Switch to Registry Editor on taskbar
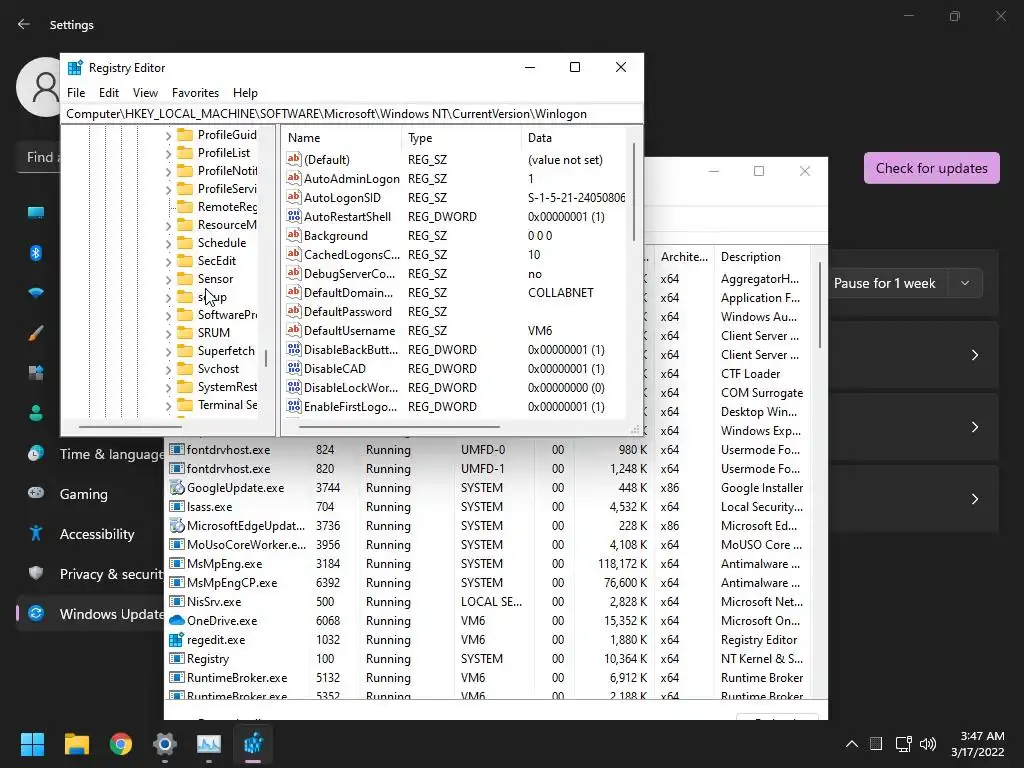Image resolution: width=1024 pixels, height=768 pixels. point(253,743)
